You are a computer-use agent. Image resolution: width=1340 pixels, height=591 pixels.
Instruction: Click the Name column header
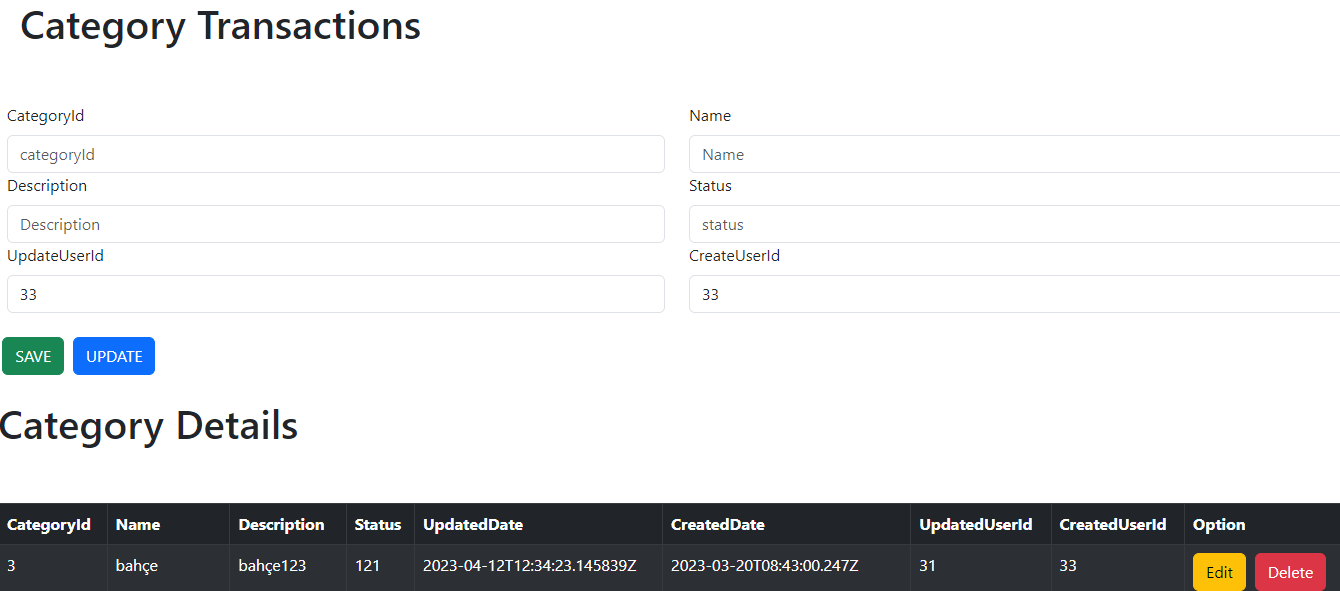click(137, 524)
